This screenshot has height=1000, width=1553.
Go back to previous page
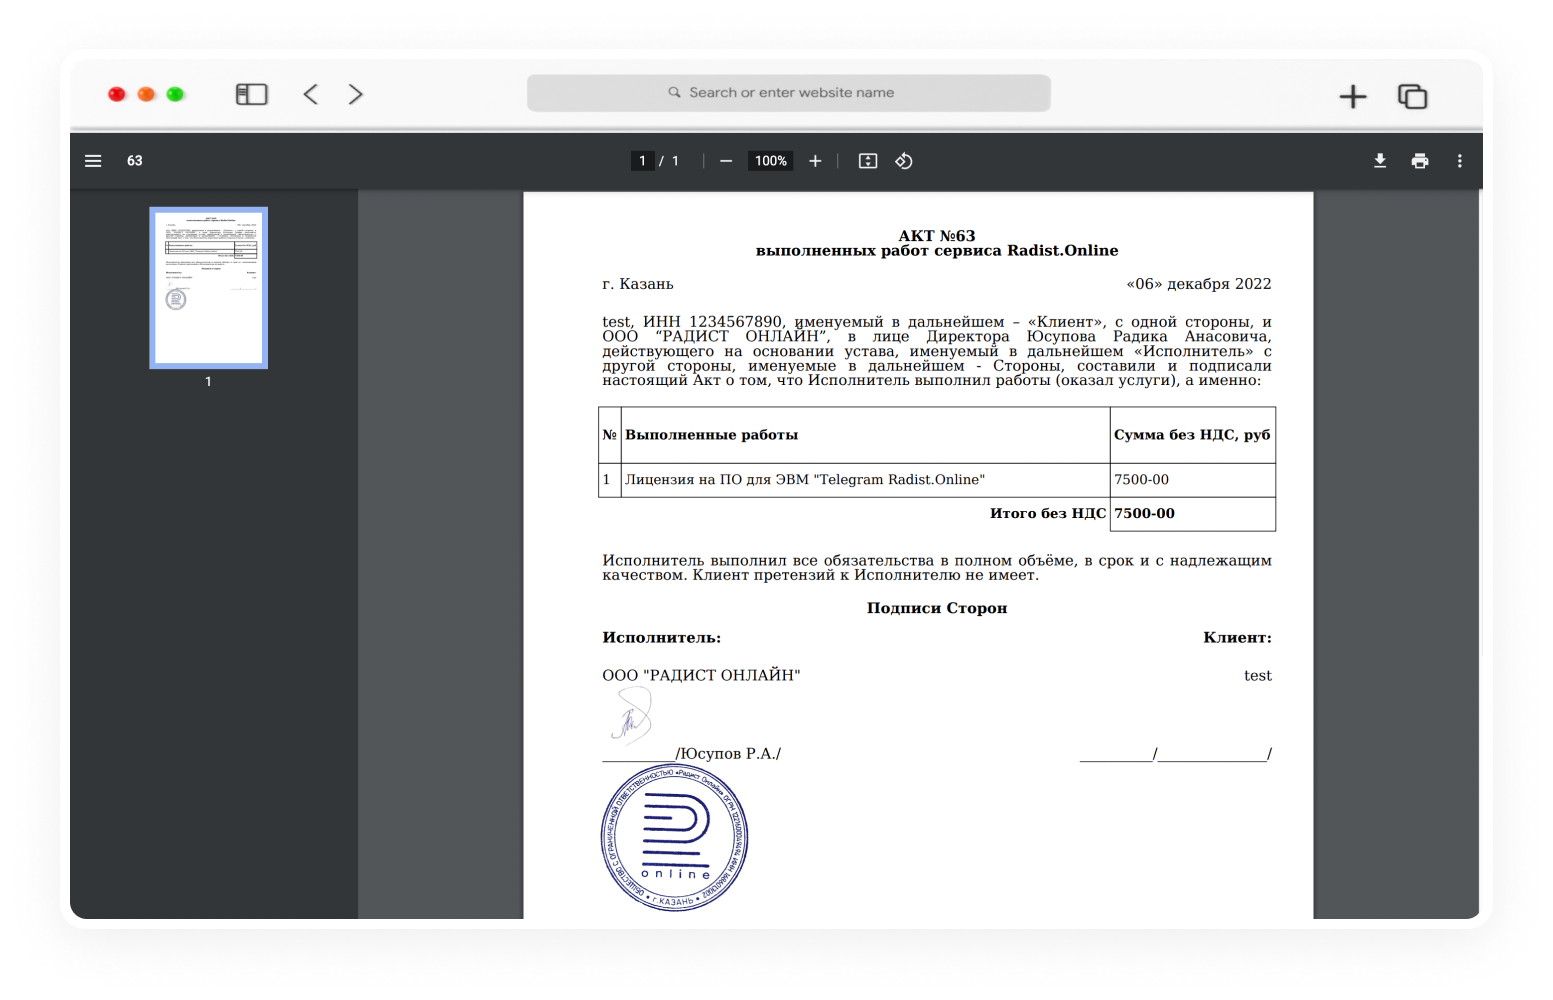tap(311, 94)
